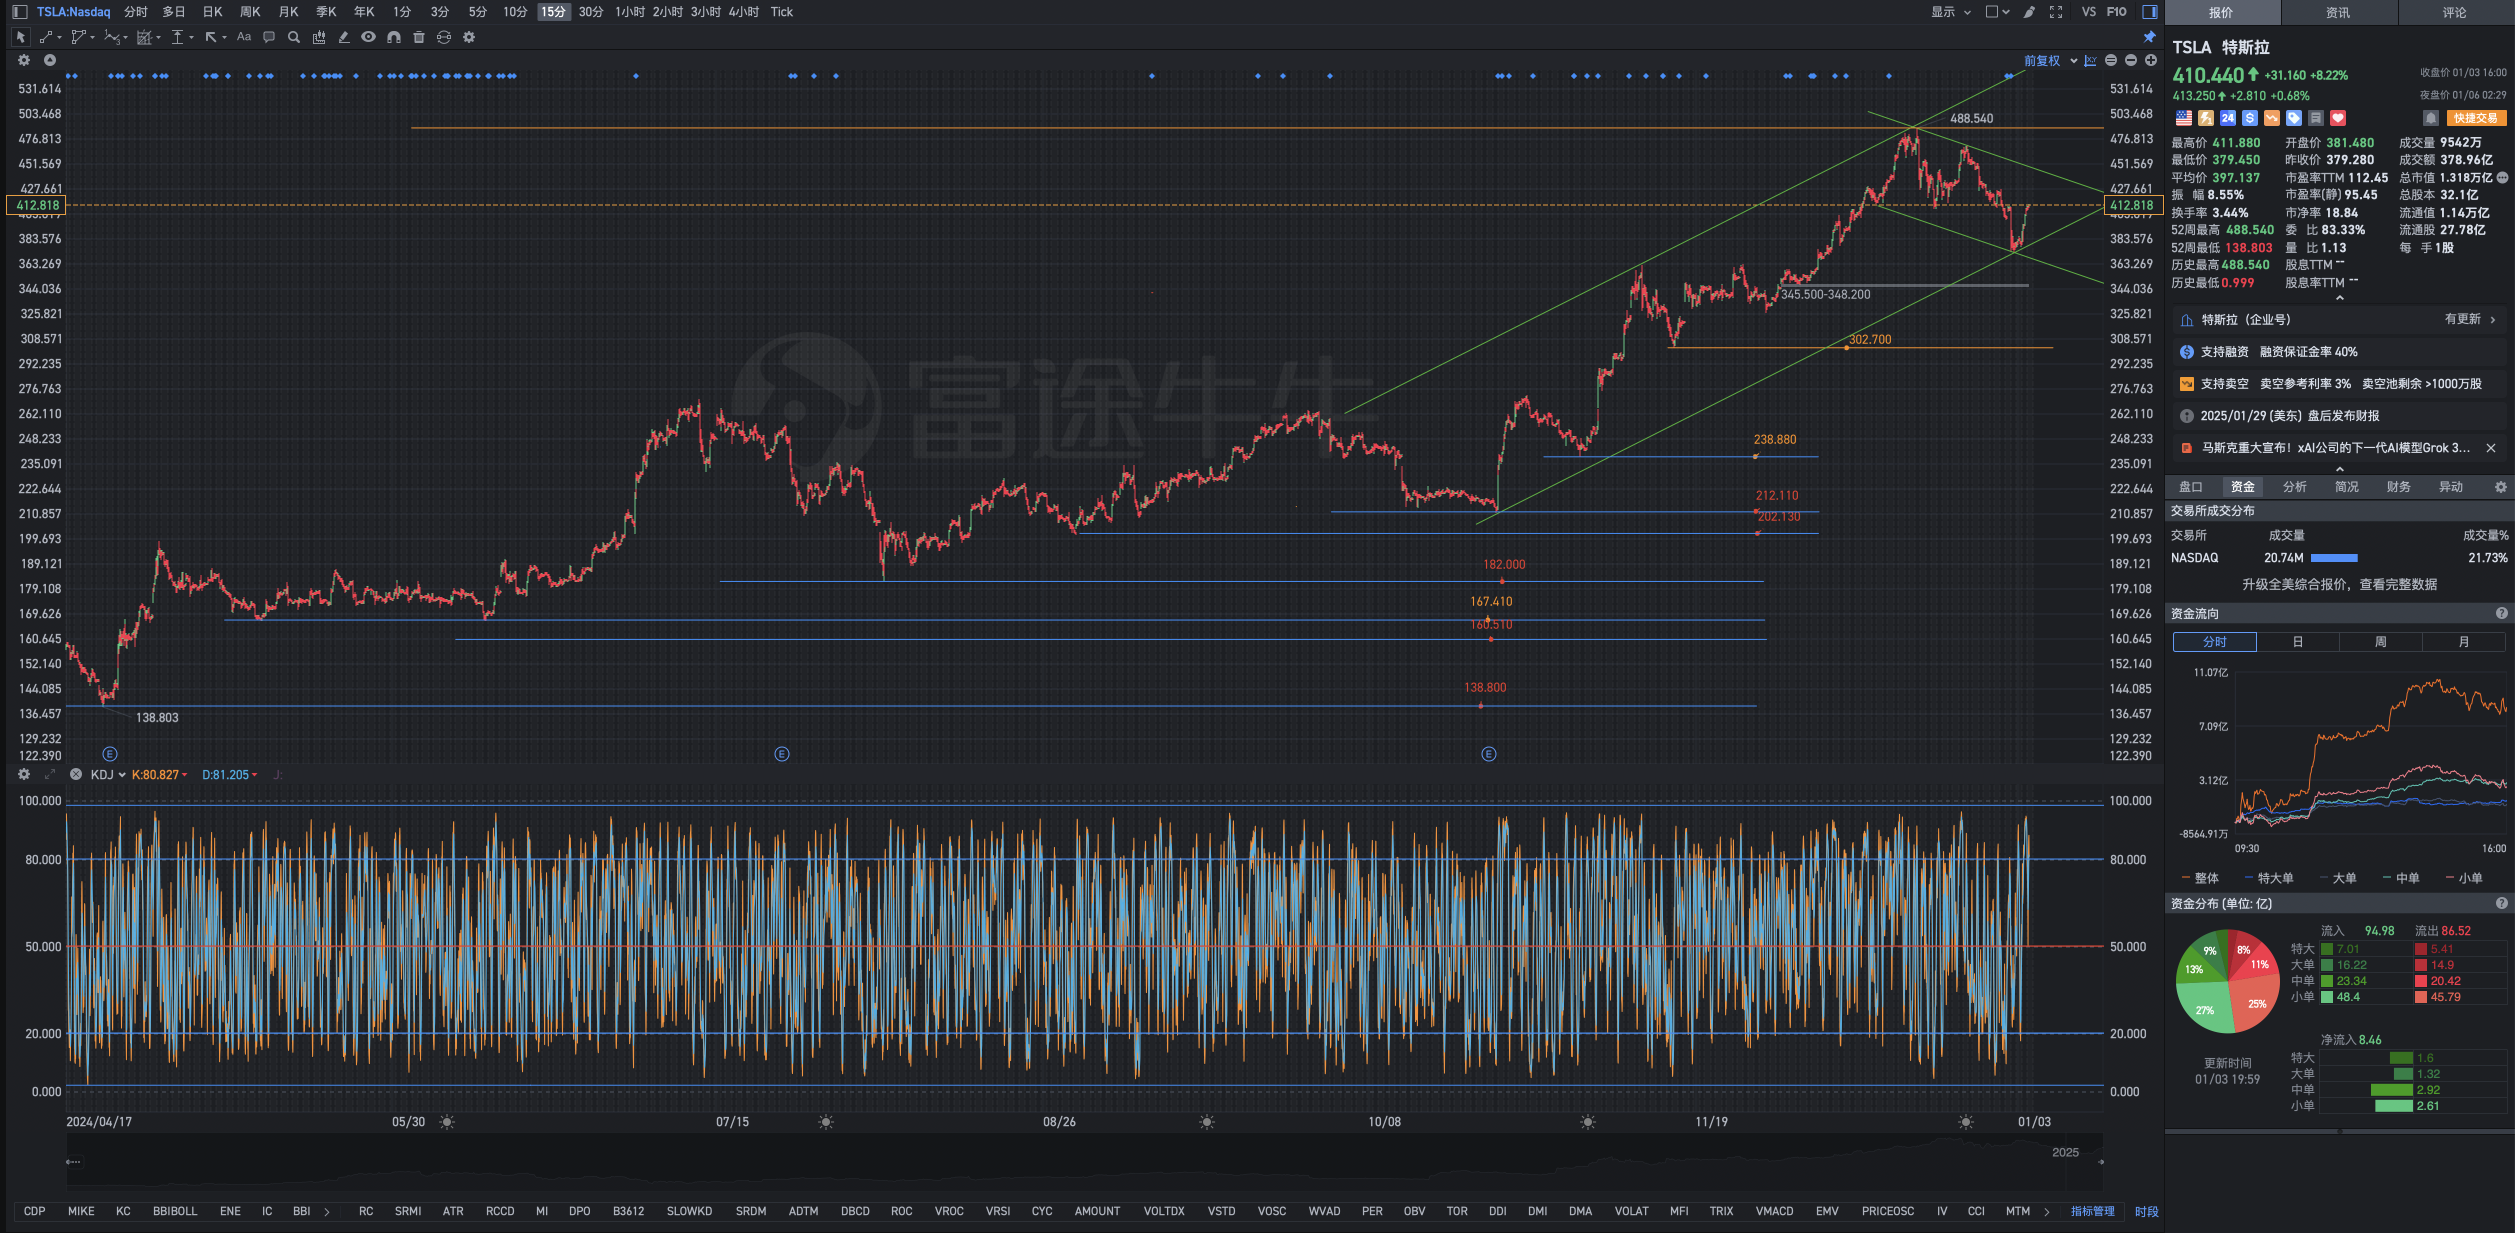This screenshot has width=2515, height=1233.
Task: Click the trash icon to delete drawings
Action: coord(419,37)
